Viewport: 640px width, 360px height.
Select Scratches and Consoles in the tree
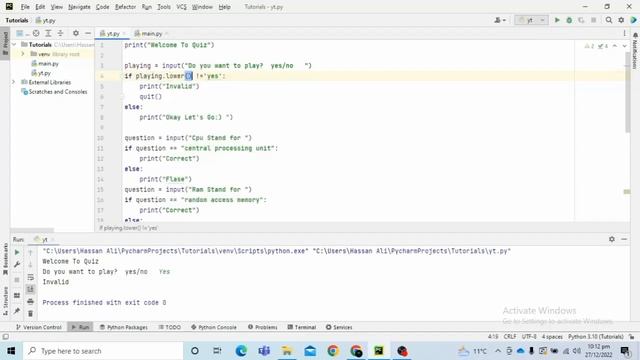pos(54,92)
